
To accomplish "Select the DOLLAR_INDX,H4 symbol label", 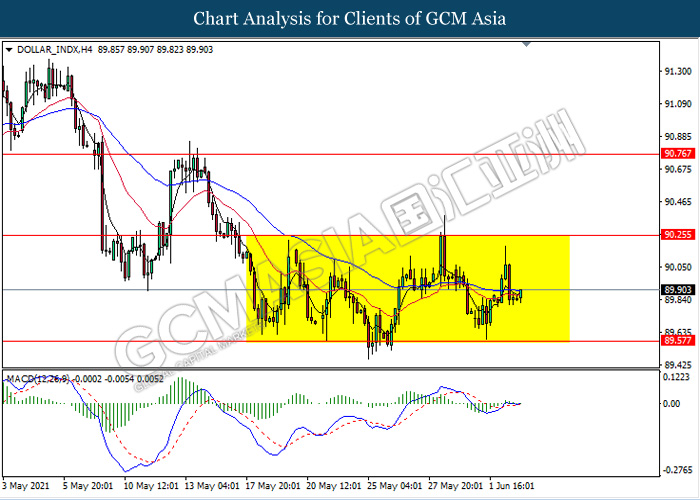I will pos(54,50).
